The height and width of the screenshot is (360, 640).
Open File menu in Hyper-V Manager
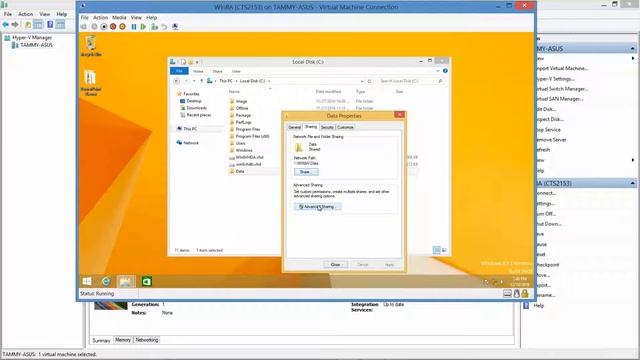click(8, 14)
